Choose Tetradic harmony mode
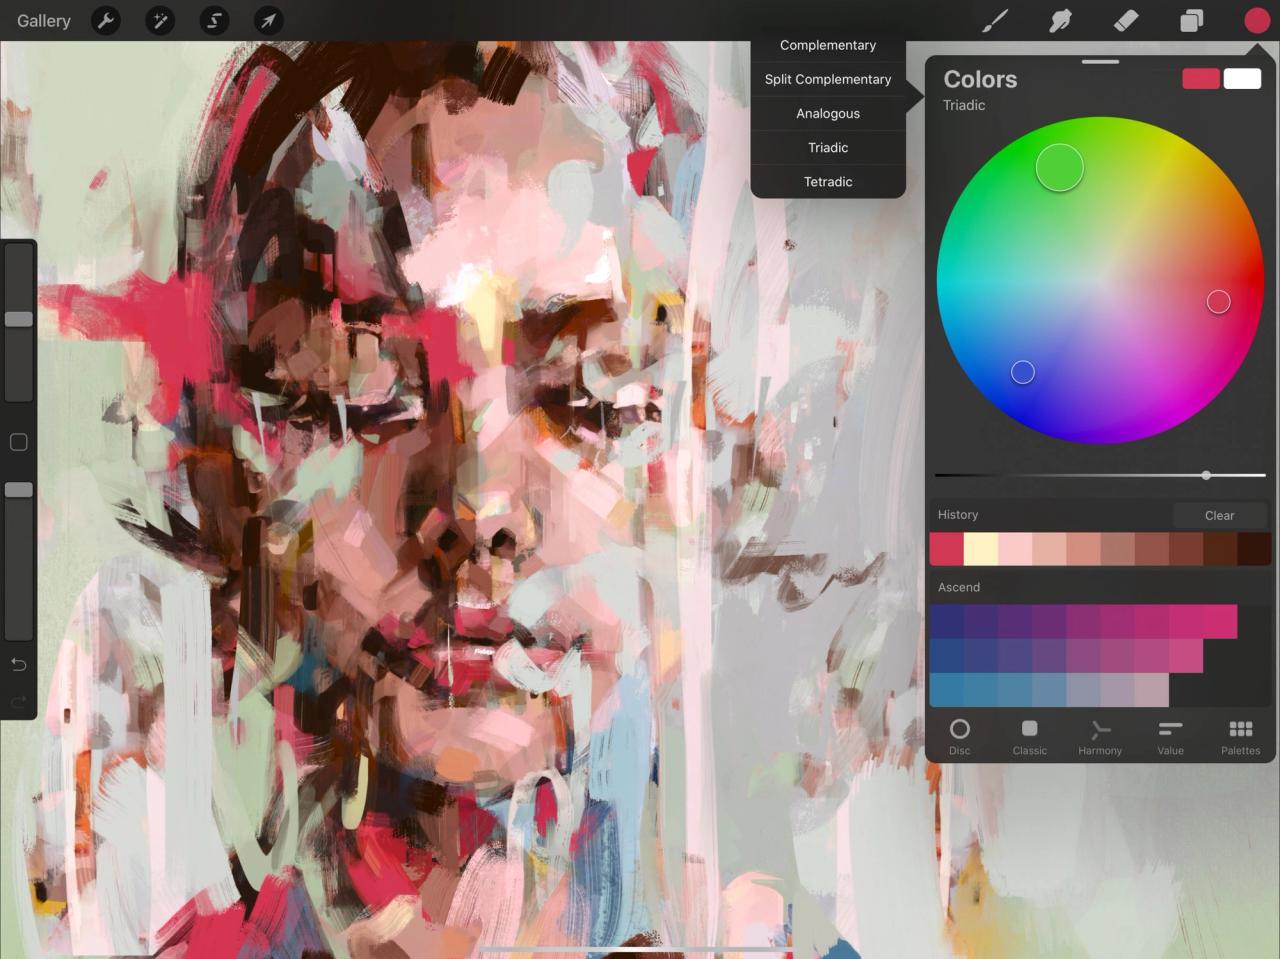1280x959 pixels. click(x=828, y=181)
